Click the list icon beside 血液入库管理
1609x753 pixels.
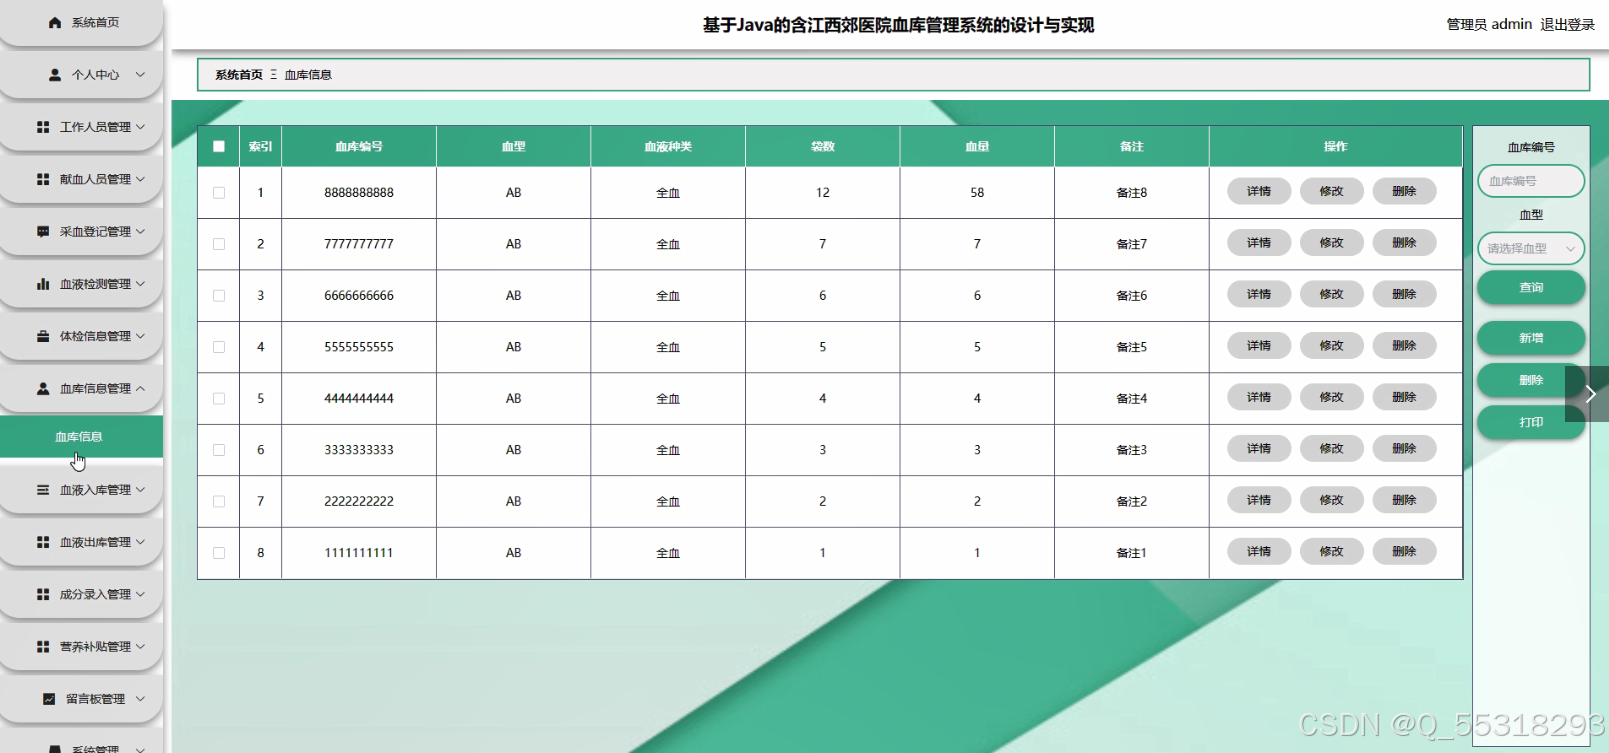click(x=43, y=490)
